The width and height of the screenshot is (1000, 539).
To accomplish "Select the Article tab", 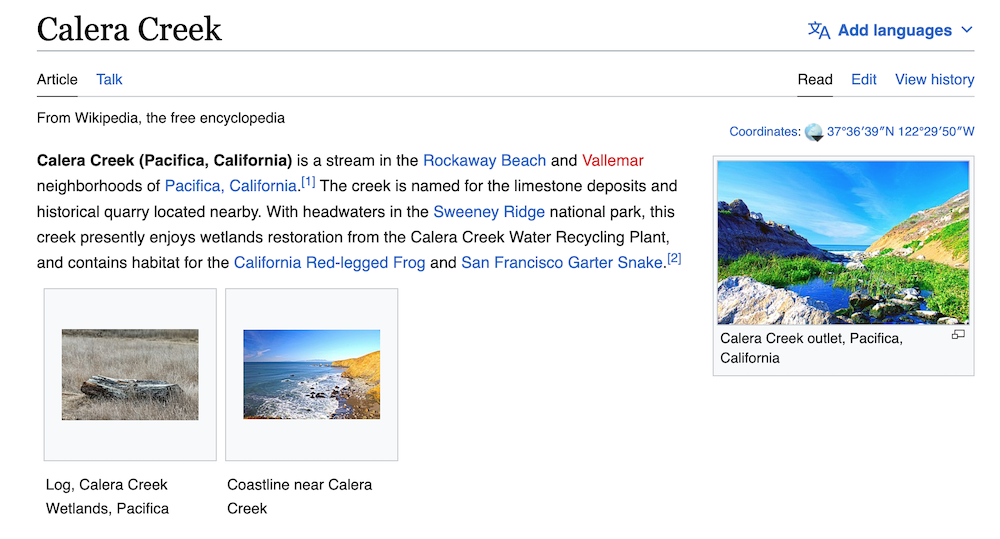I will coord(57,80).
